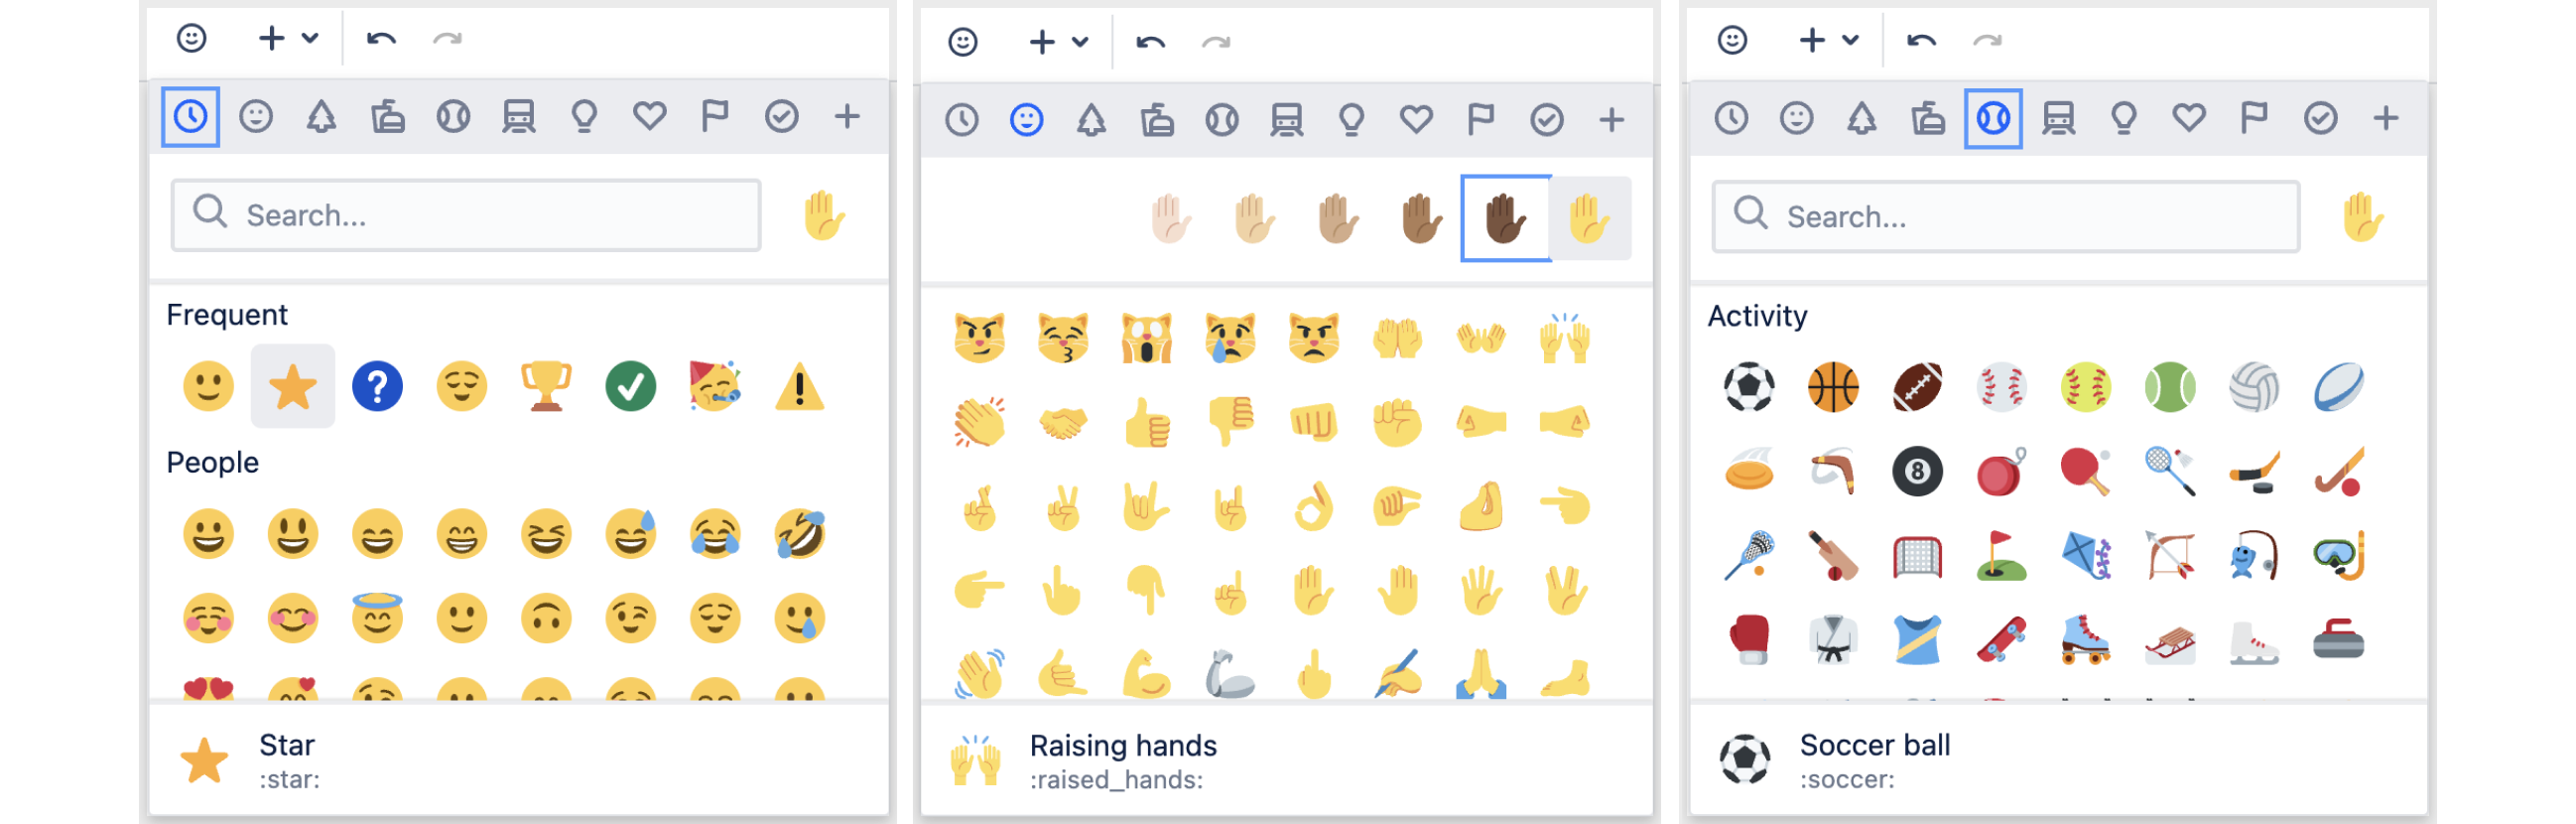The height and width of the screenshot is (824, 2576).
Task: Undo last action in left toolbar
Action: [381, 38]
